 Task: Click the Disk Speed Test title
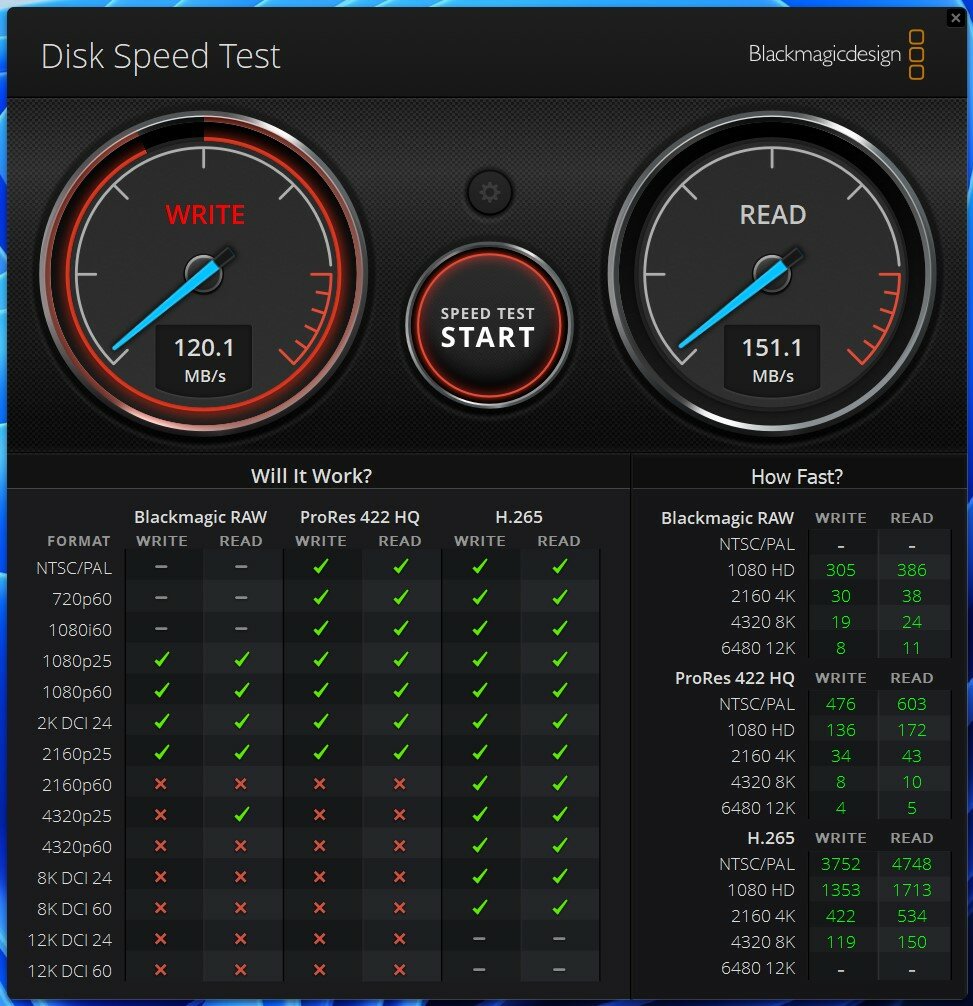tap(160, 56)
